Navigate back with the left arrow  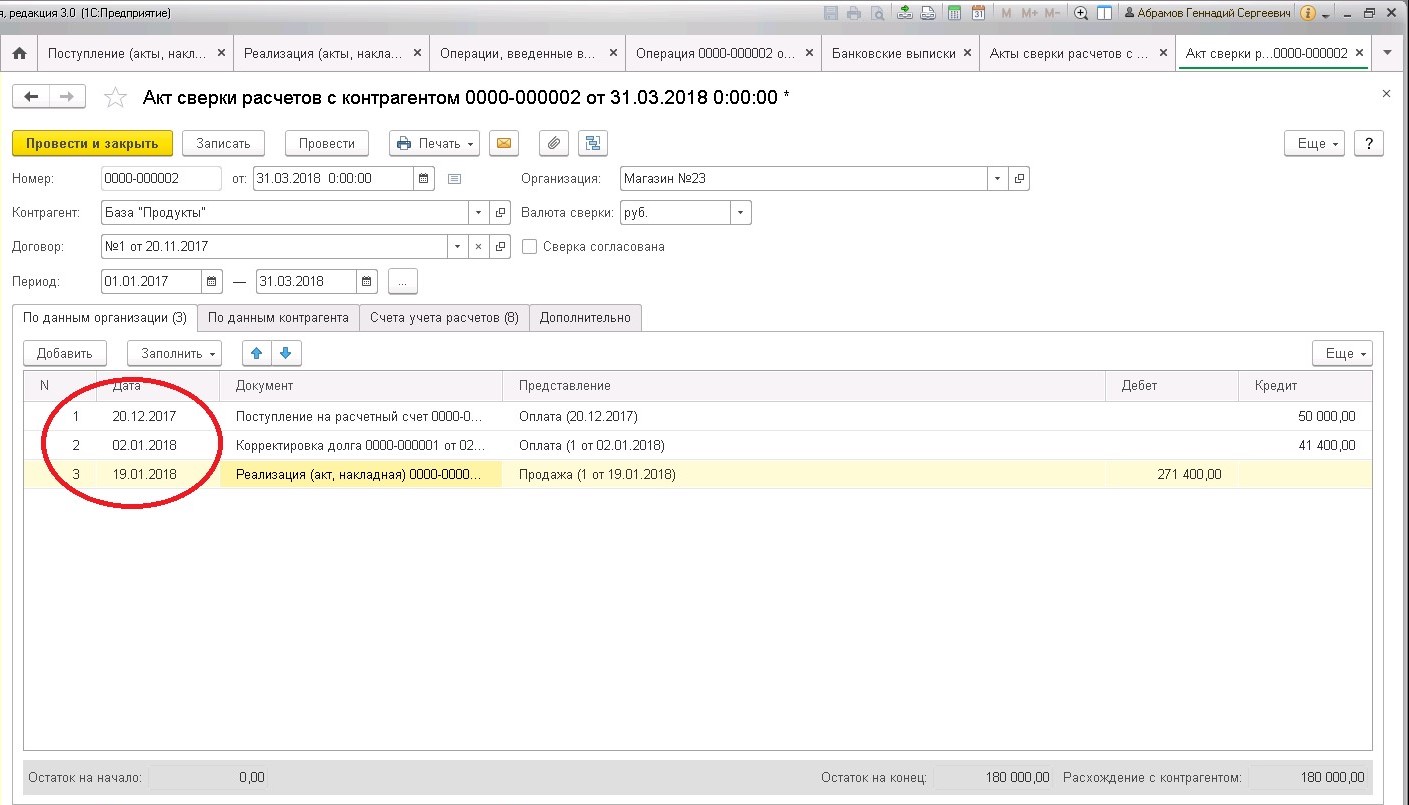point(32,97)
